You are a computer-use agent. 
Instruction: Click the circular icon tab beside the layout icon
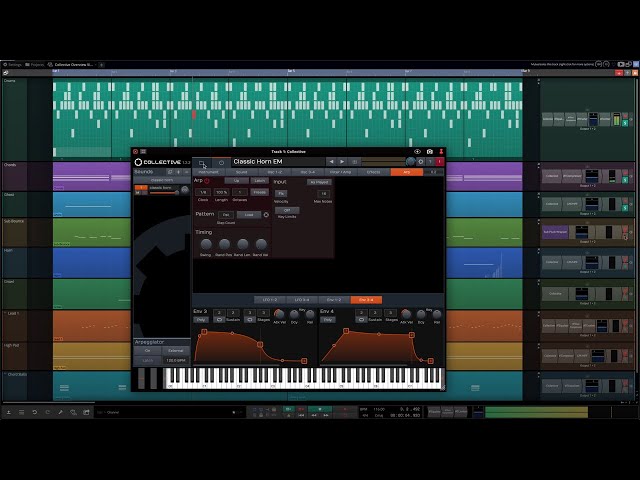(x=221, y=163)
